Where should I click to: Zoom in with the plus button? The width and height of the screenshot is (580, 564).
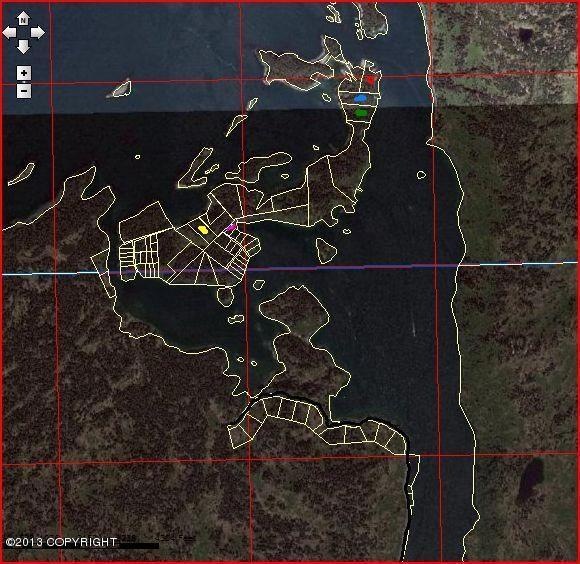pyautogui.click(x=24, y=73)
